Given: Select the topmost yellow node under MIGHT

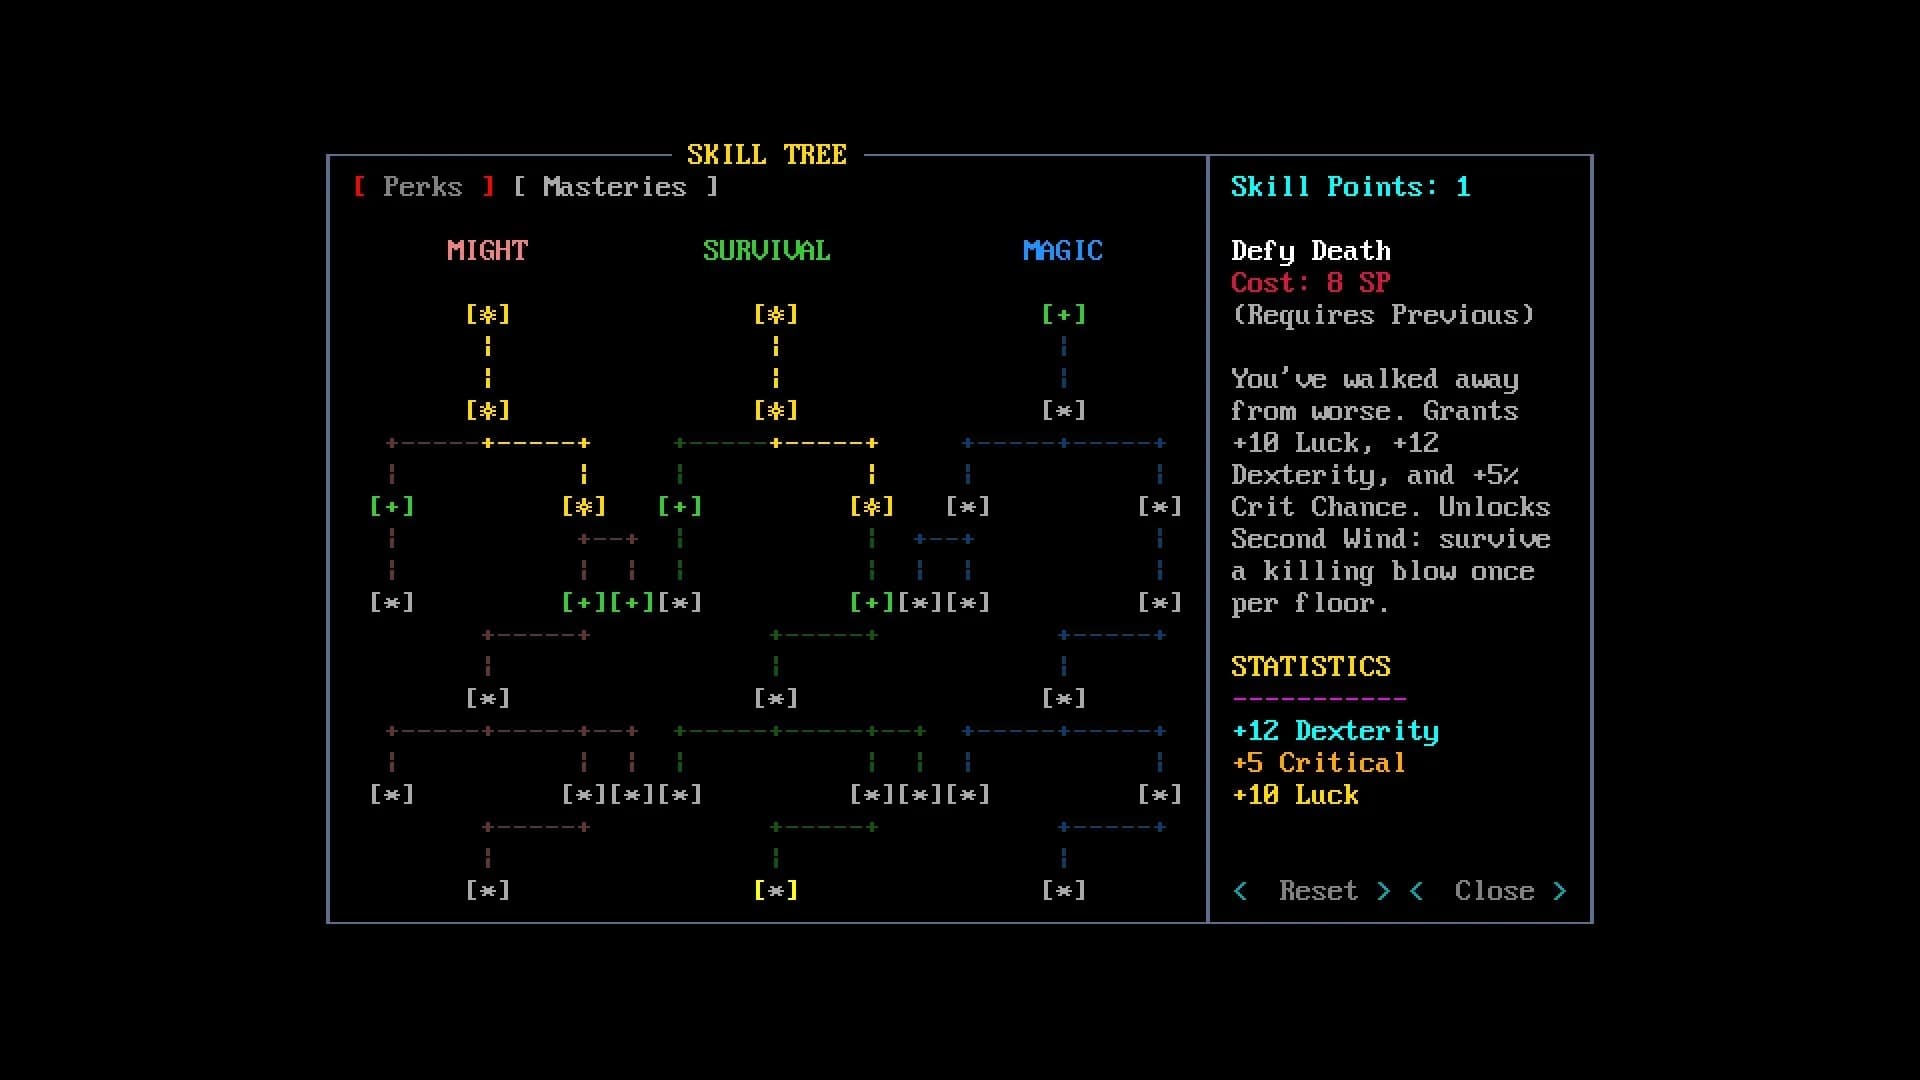Looking at the screenshot, I should coord(488,314).
